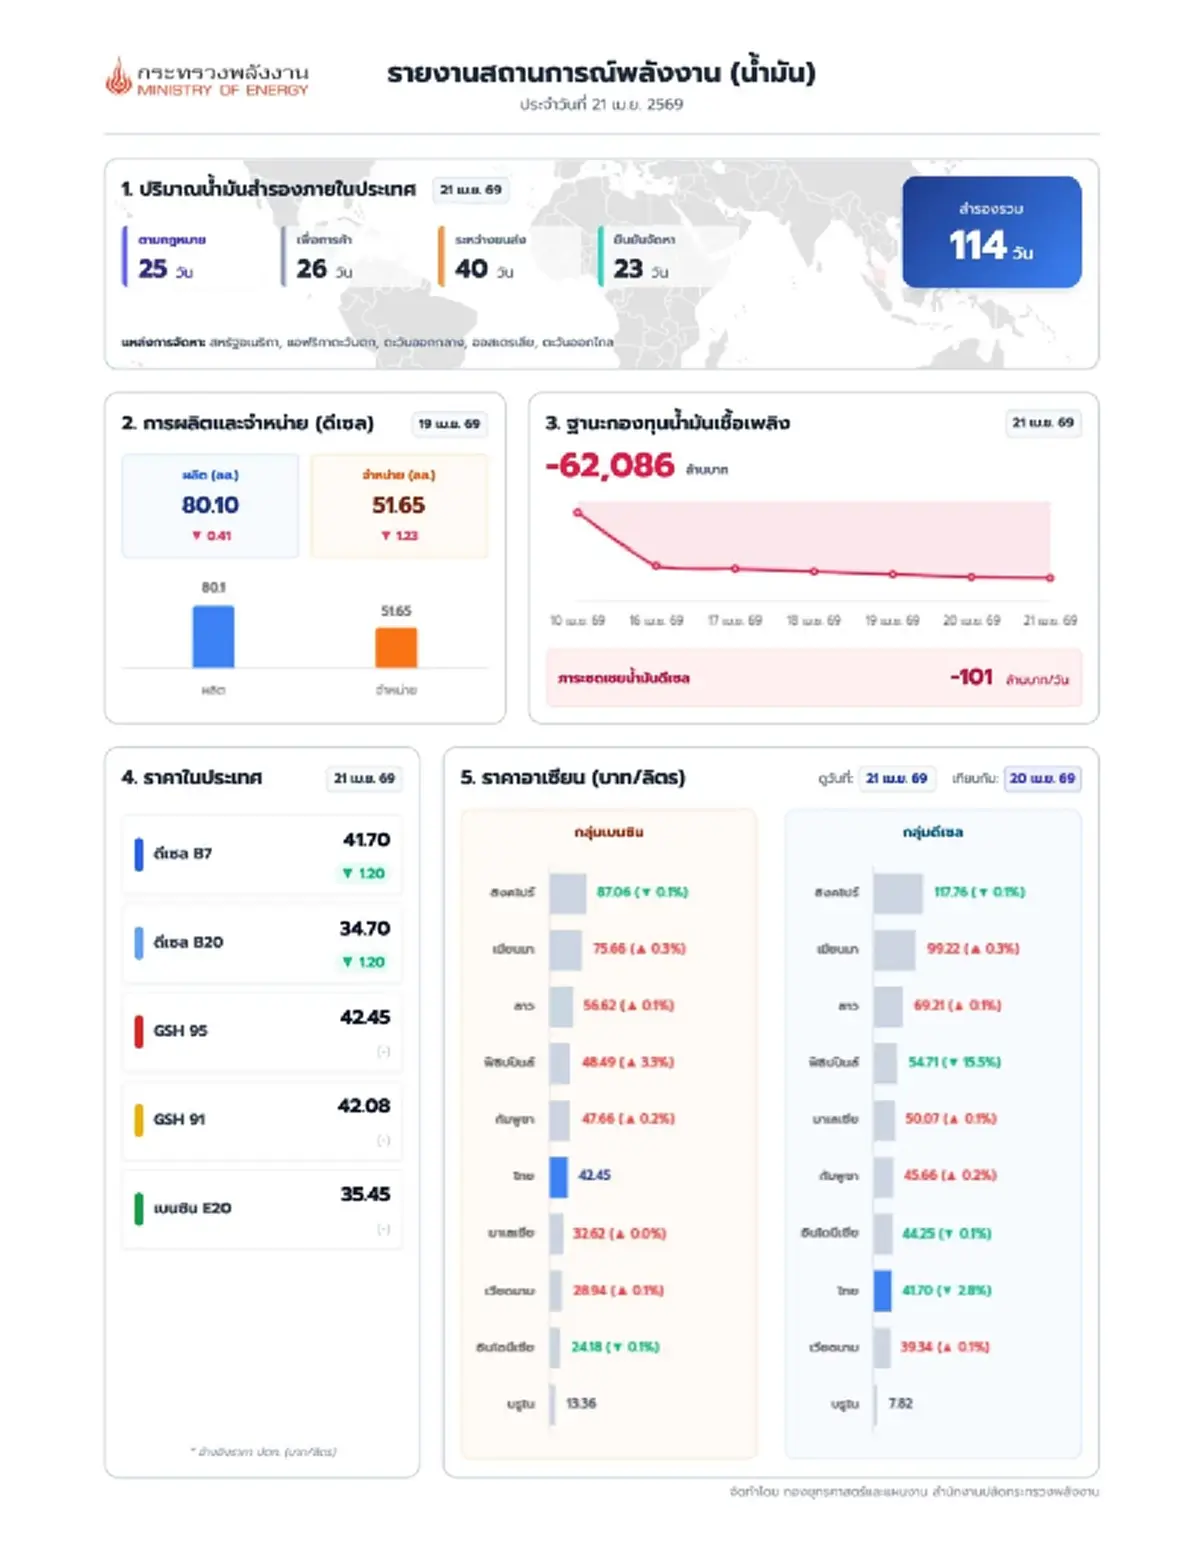Image resolution: width=1200 pixels, height=1553 pixels.
Task: Click the red GSH 95 color marker
Action: pyautogui.click(x=139, y=1031)
